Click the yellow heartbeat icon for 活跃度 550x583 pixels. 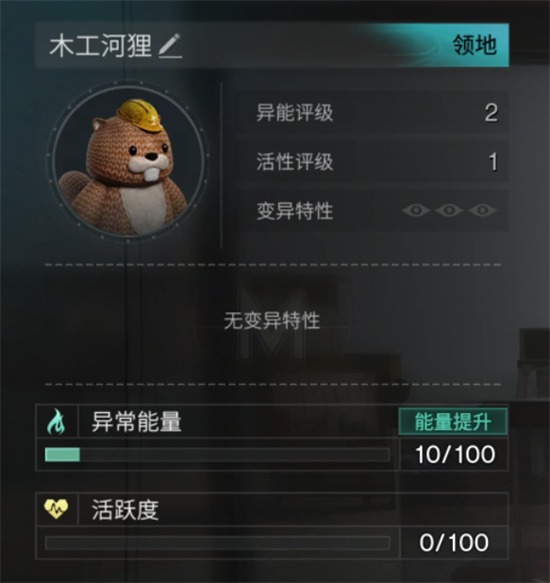click(x=56, y=509)
